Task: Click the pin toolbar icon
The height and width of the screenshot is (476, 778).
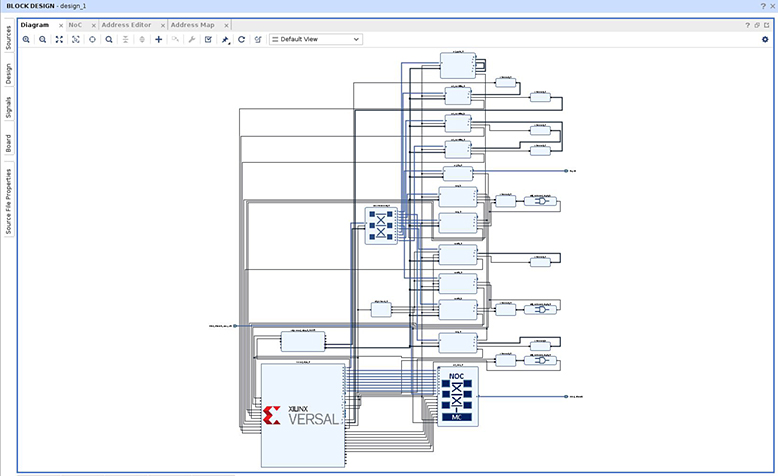Action: click(225, 40)
